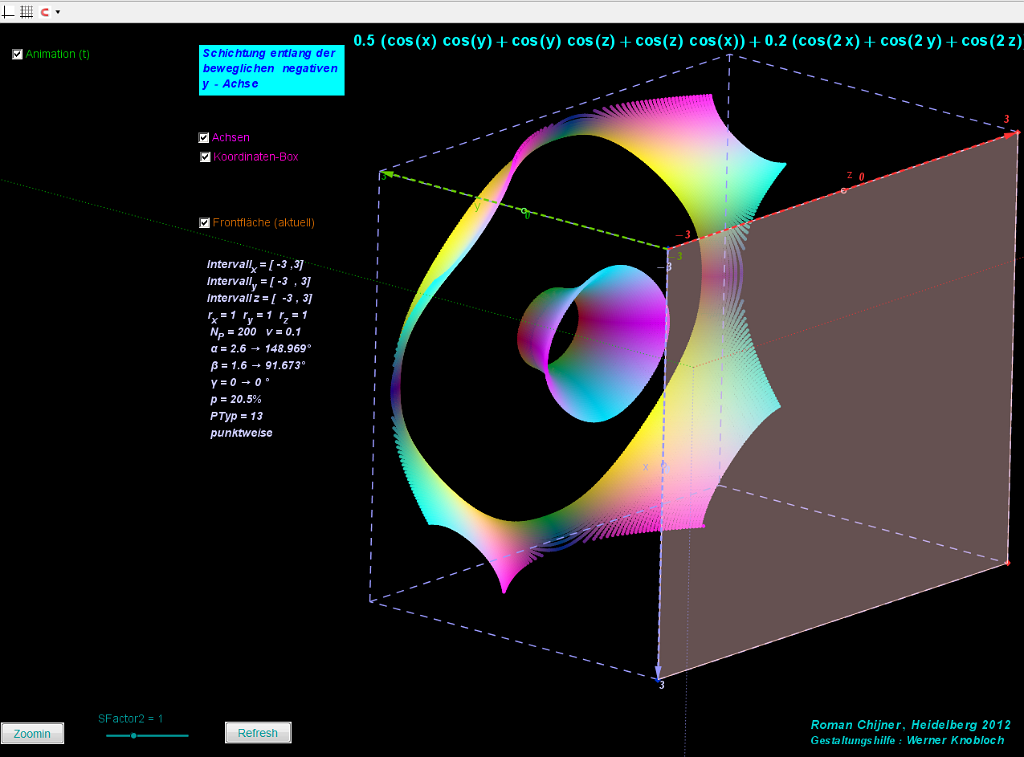This screenshot has width=1024, height=757.
Task: Click the Refresh button
Action: click(258, 733)
